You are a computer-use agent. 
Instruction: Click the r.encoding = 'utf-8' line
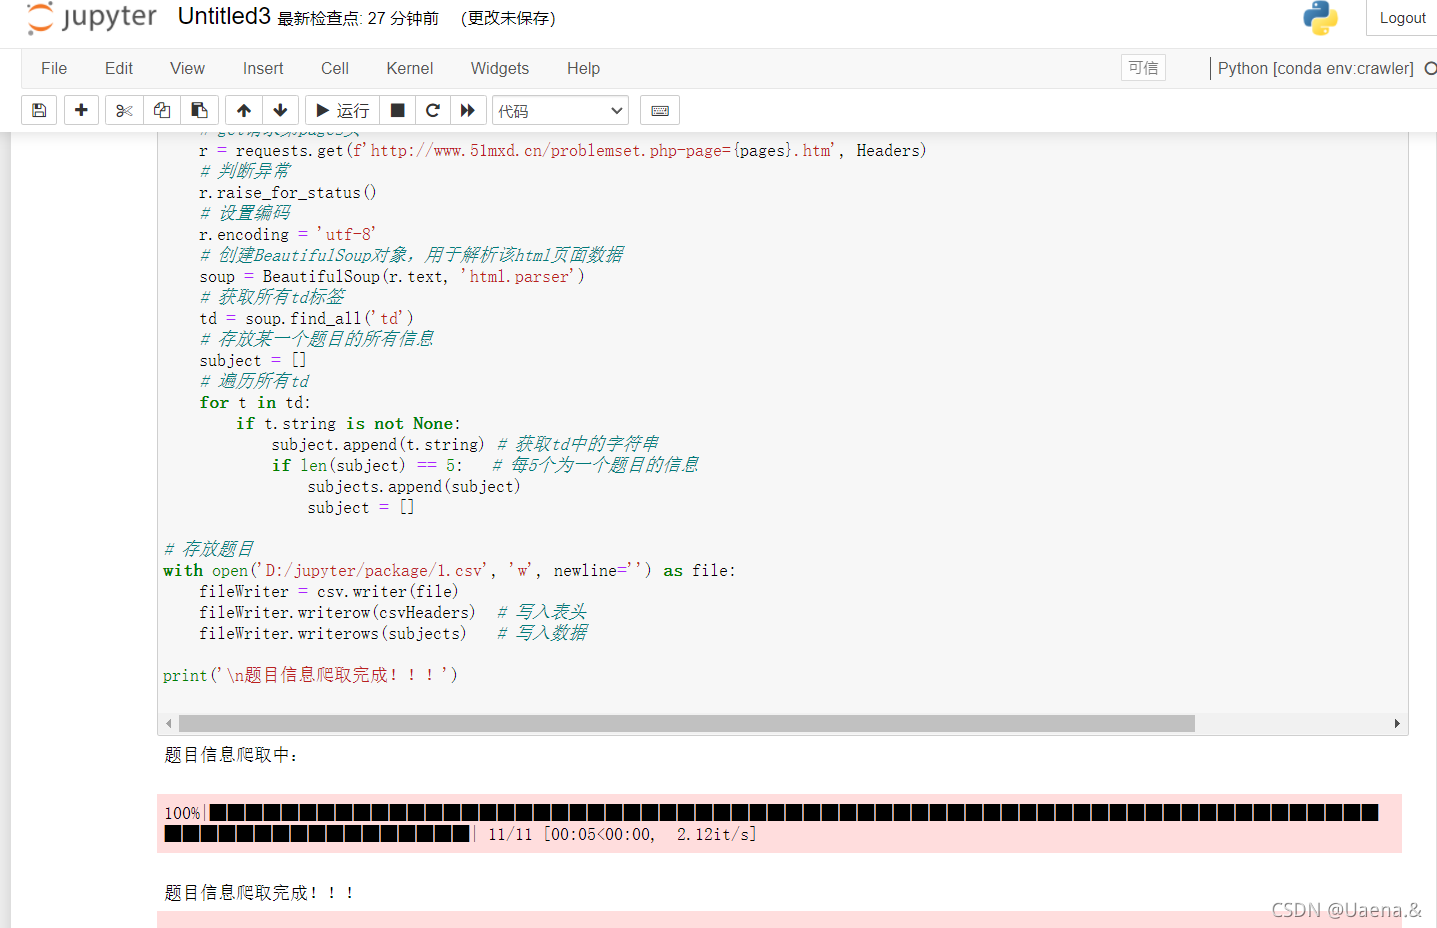click(288, 234)
